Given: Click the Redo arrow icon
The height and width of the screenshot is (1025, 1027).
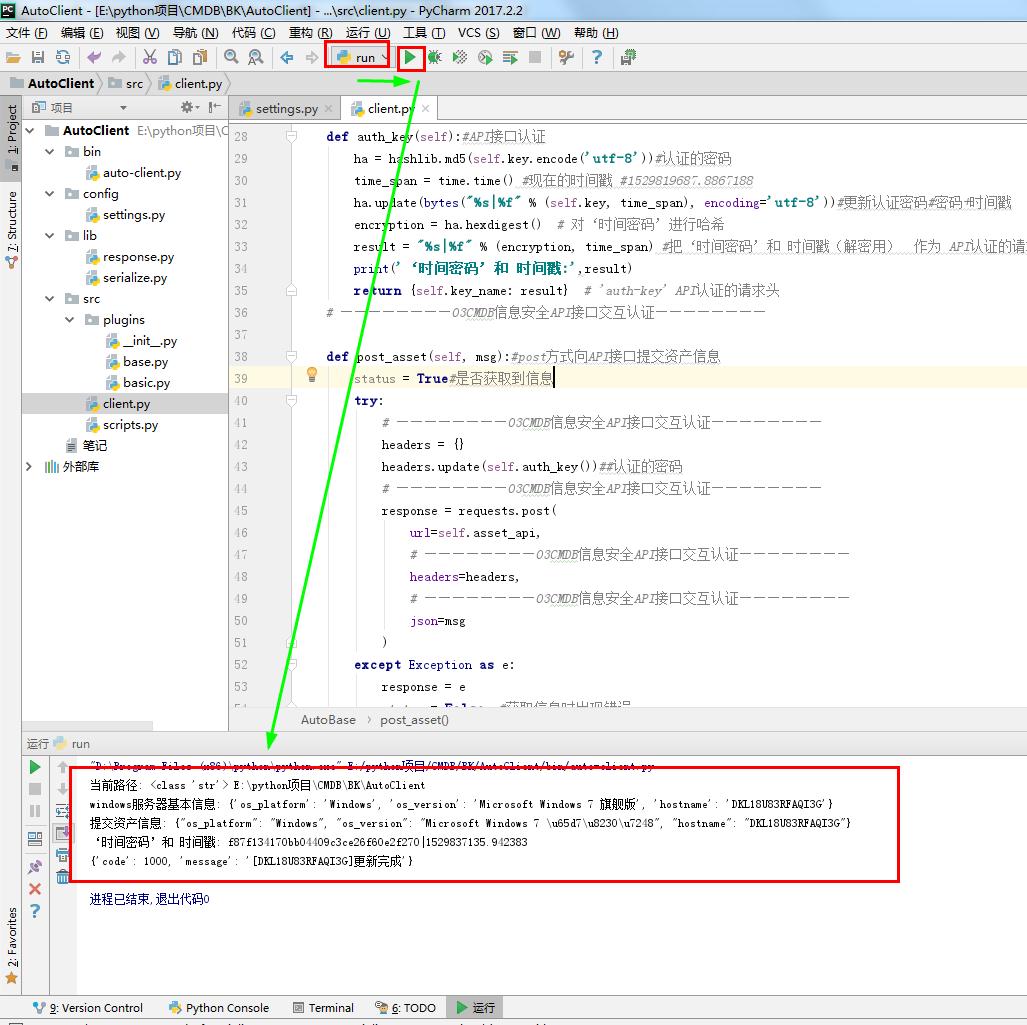Looking at the screenshot, I should click(x=119, y=58).
